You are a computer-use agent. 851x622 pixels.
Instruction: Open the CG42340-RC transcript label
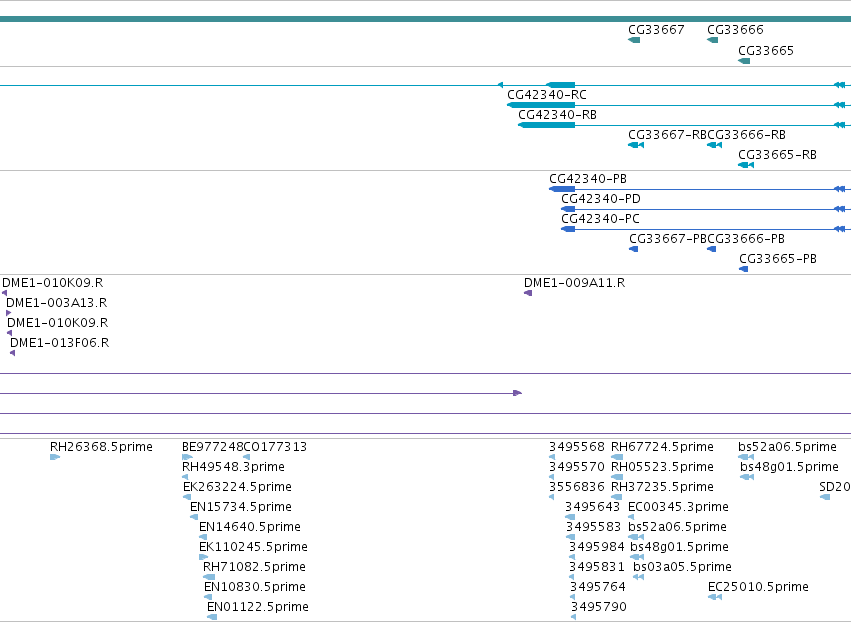(x=547, y=95)
